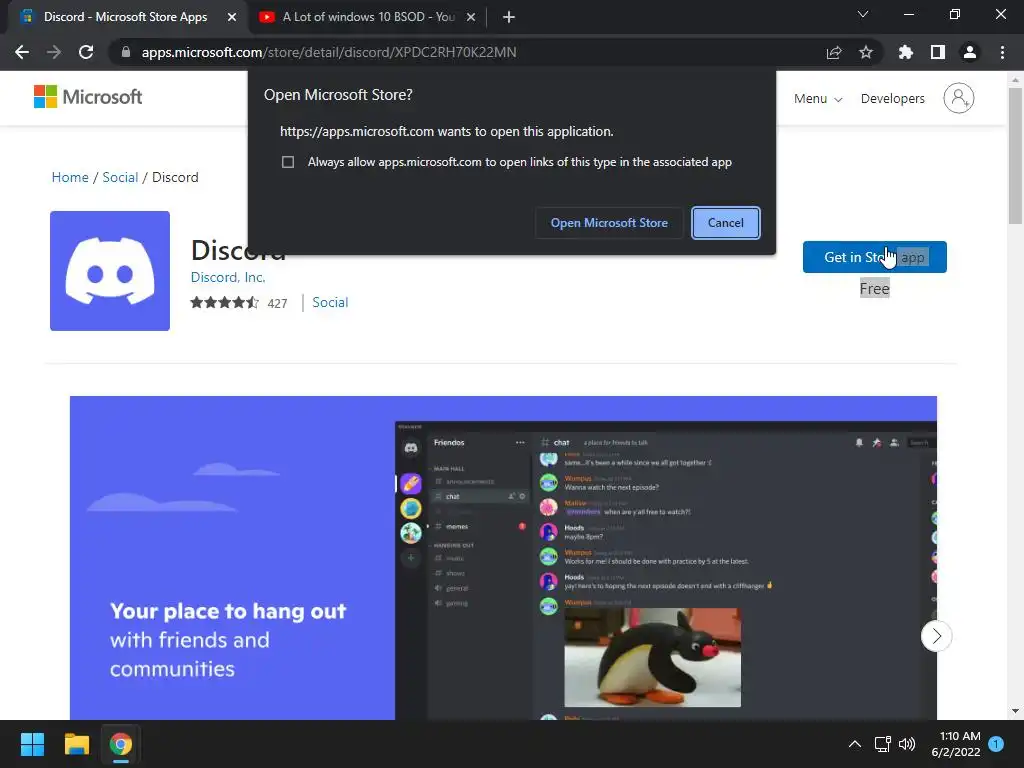This screenshot has height=768, width=1024.
Task: Close the YouTube BSOD tab
Action: pyautogui.click(x=471, y=17)
